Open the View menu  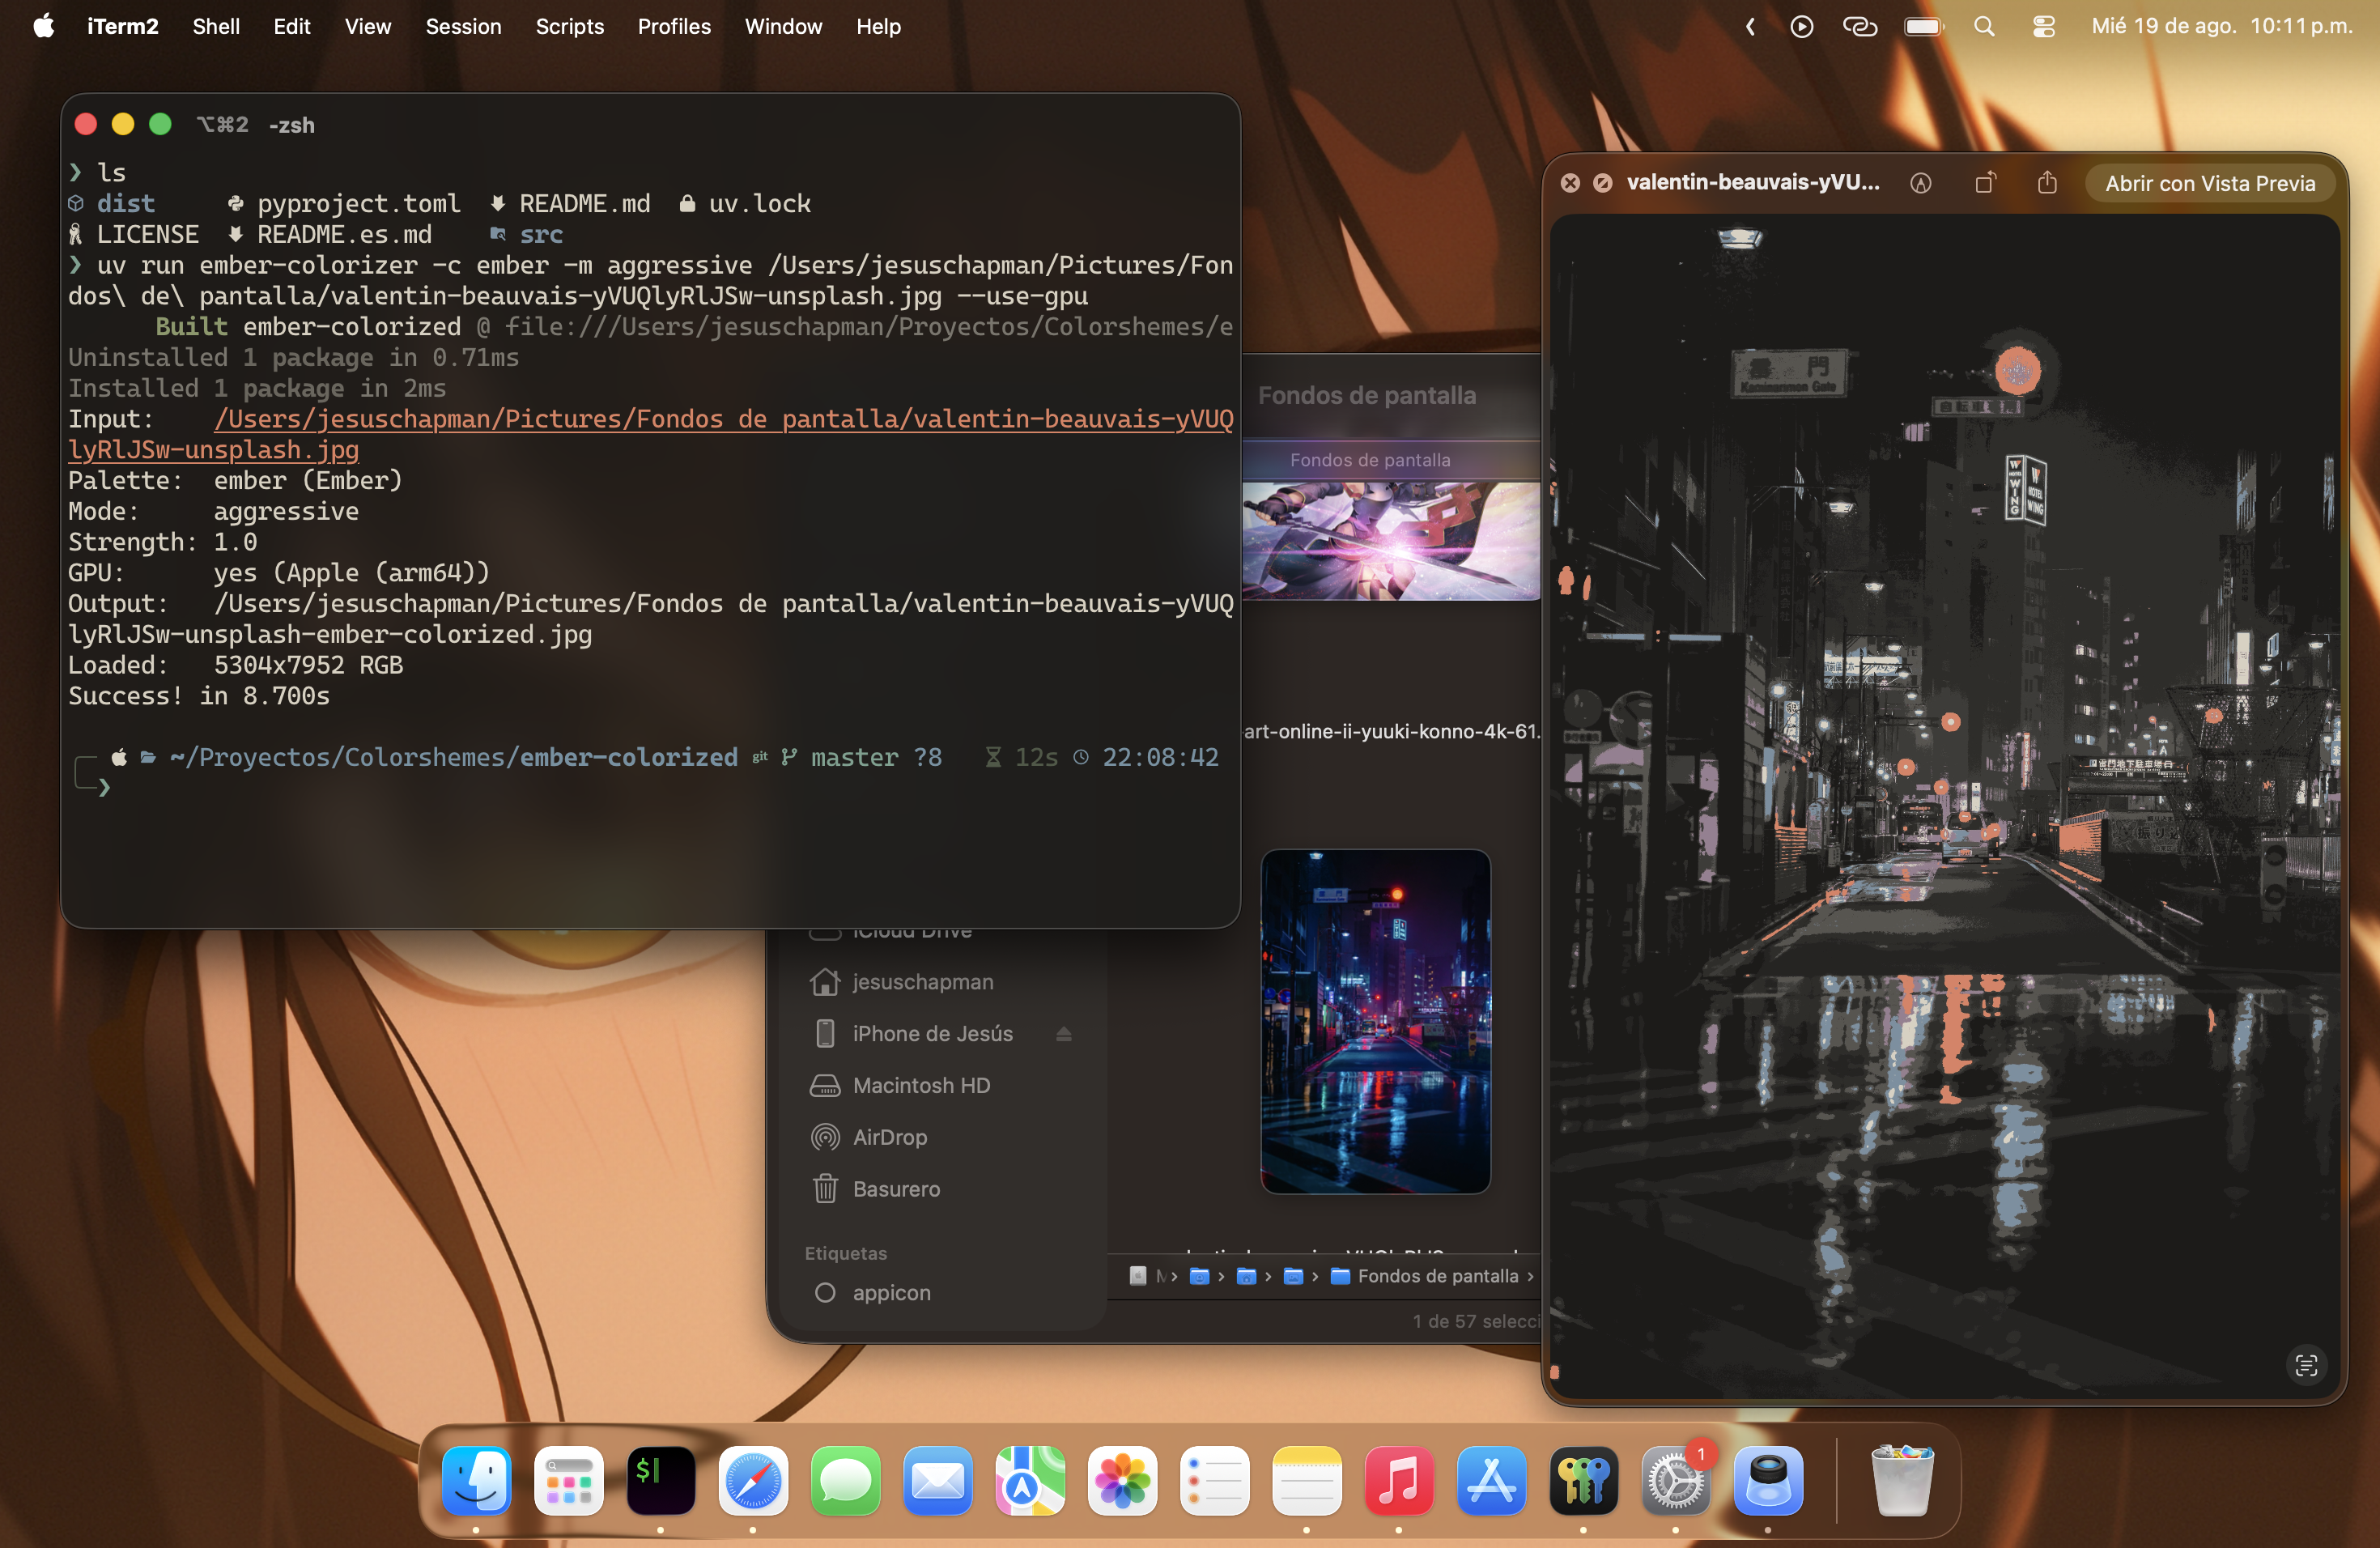pos(368,27)
